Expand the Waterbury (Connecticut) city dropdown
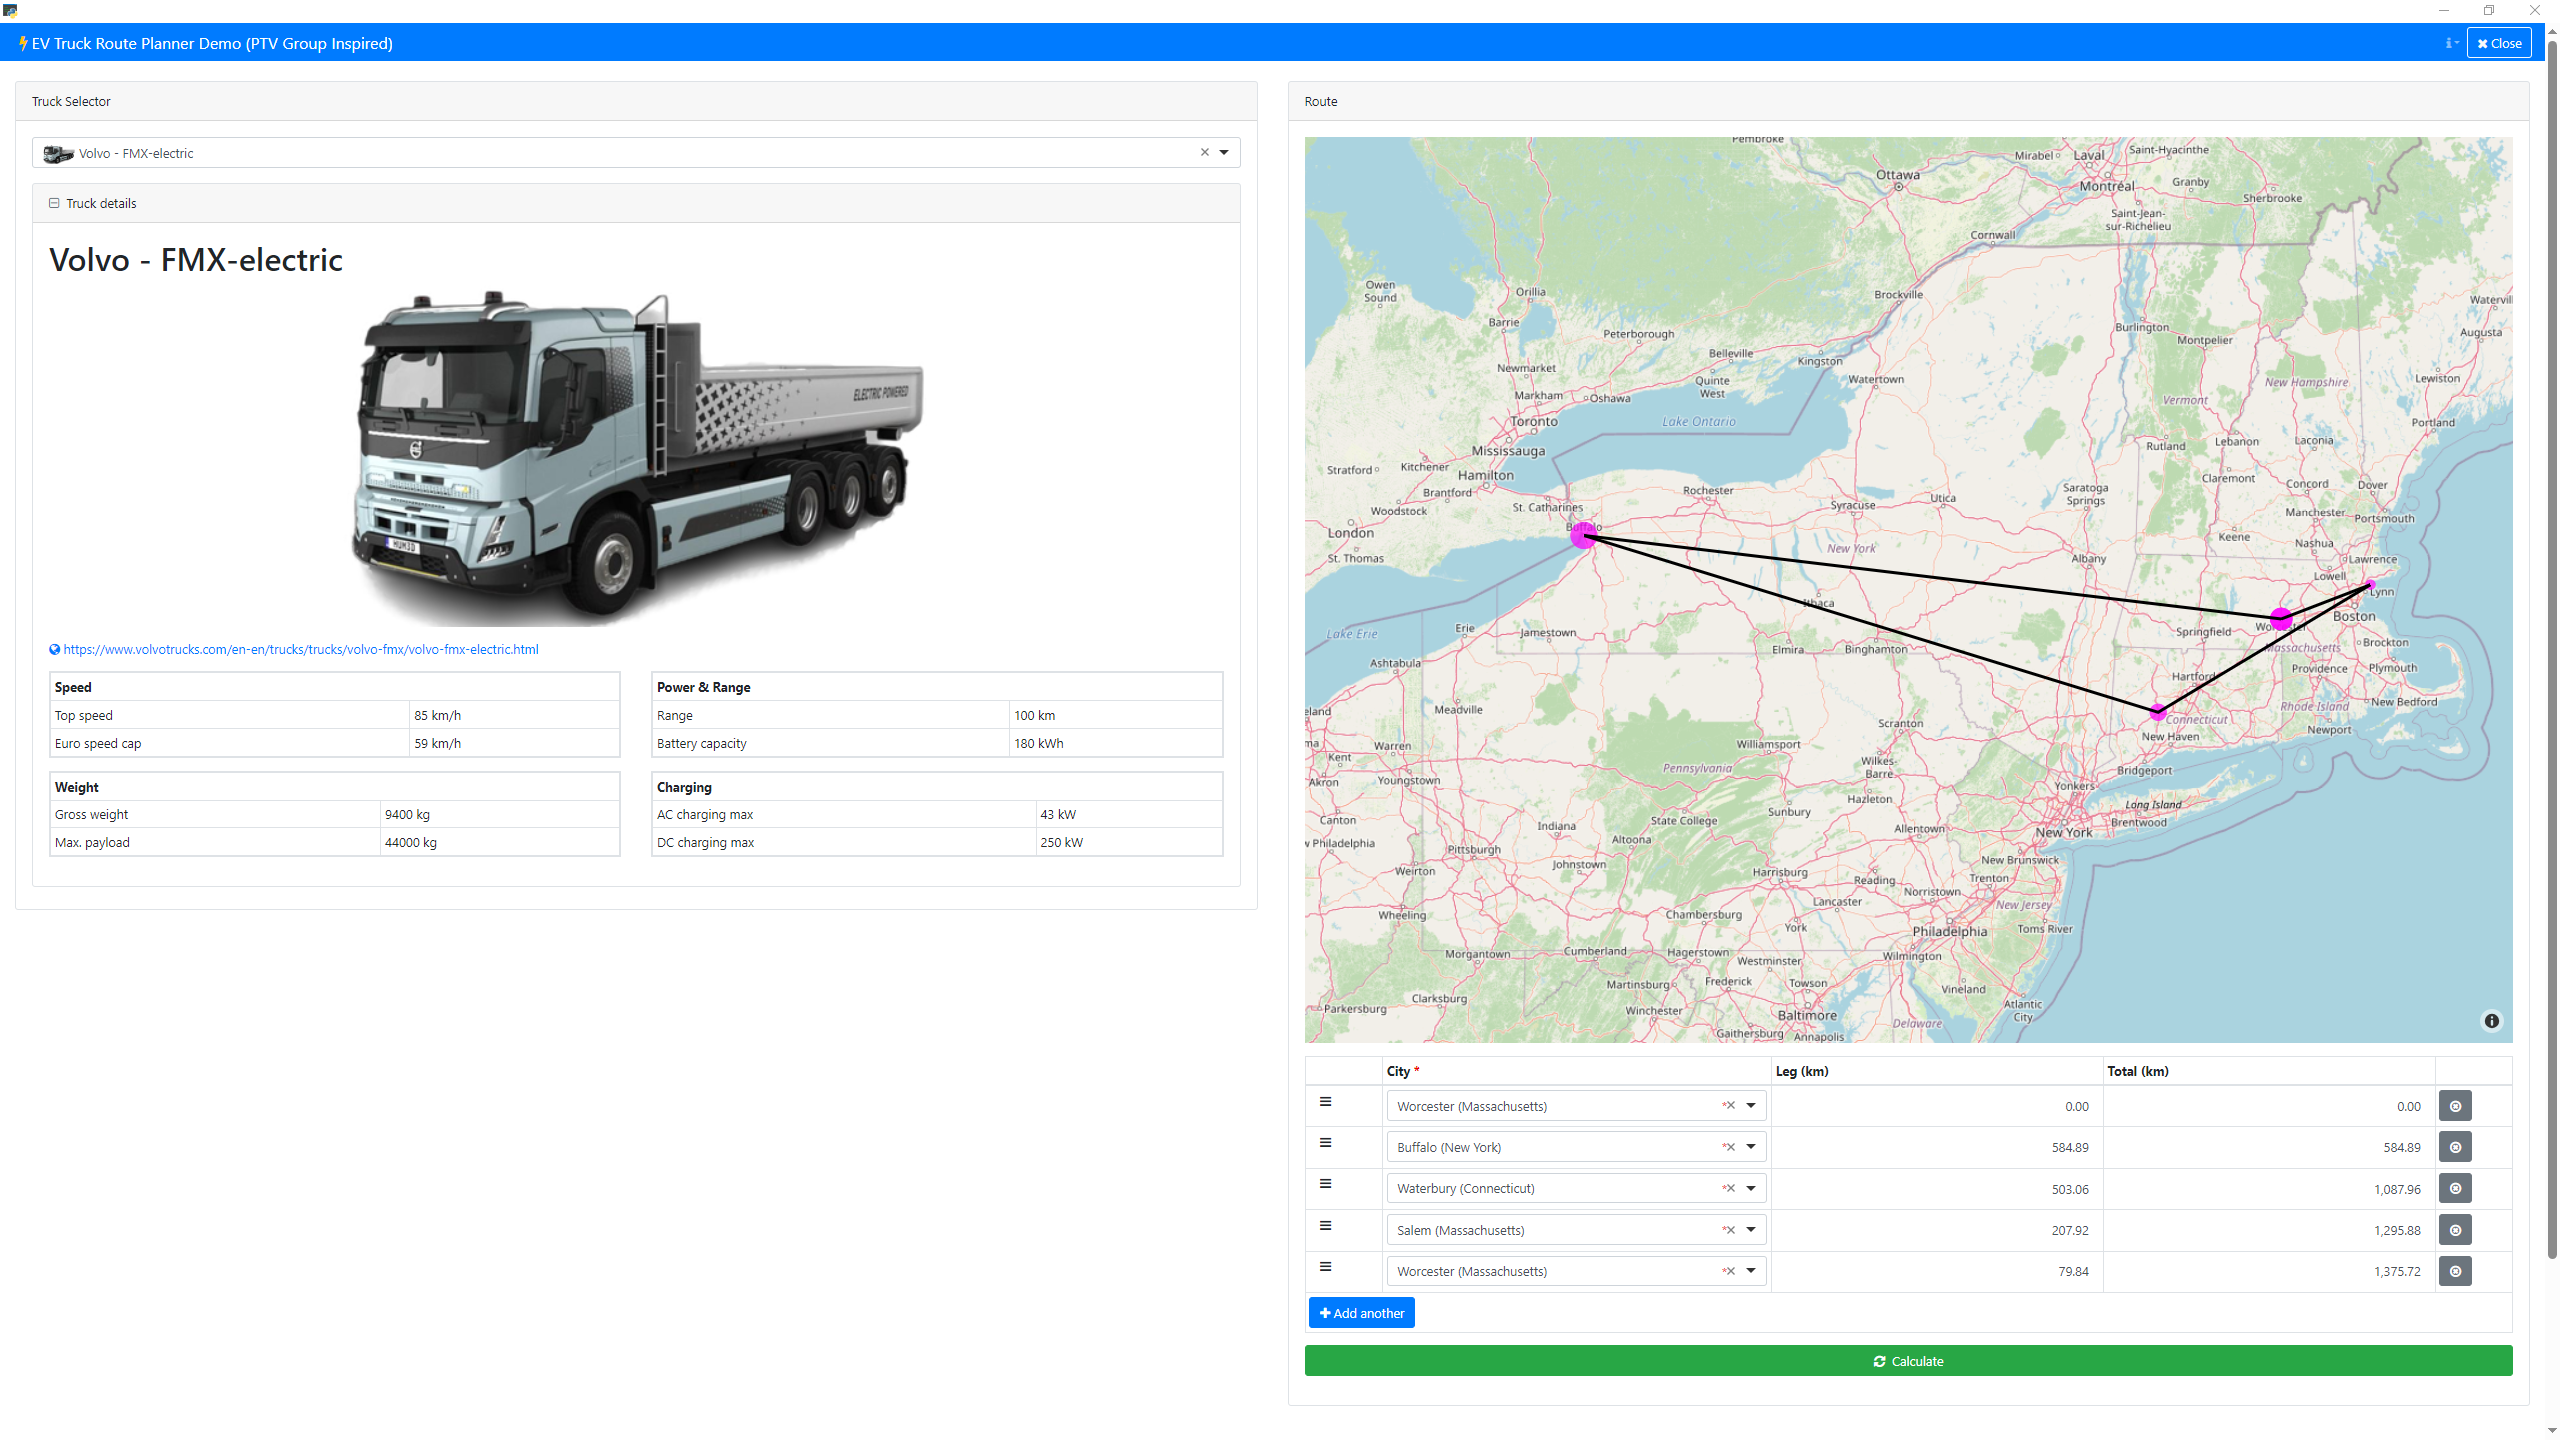The width and height of the screenshot is (2560, 1440). [1751, 1188]
